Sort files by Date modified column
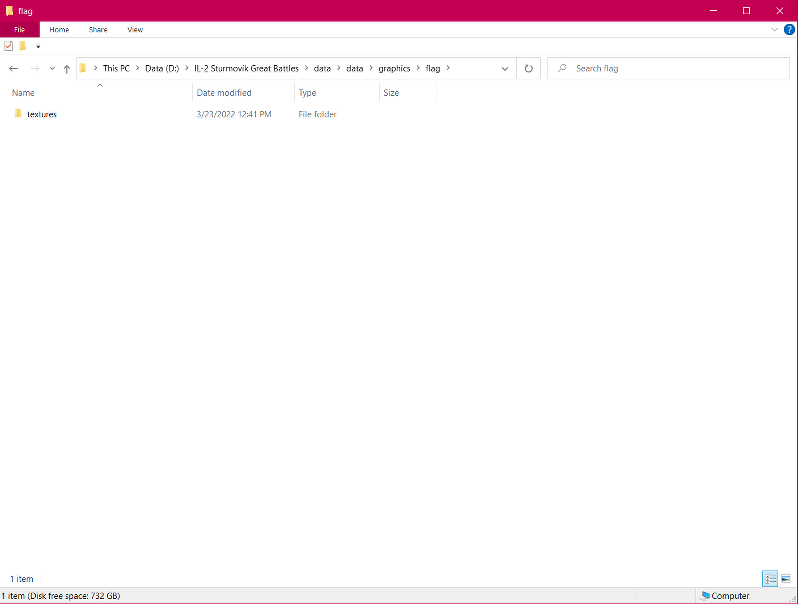The height and width of the screenshot is (604, 798). tap(224, 93)
